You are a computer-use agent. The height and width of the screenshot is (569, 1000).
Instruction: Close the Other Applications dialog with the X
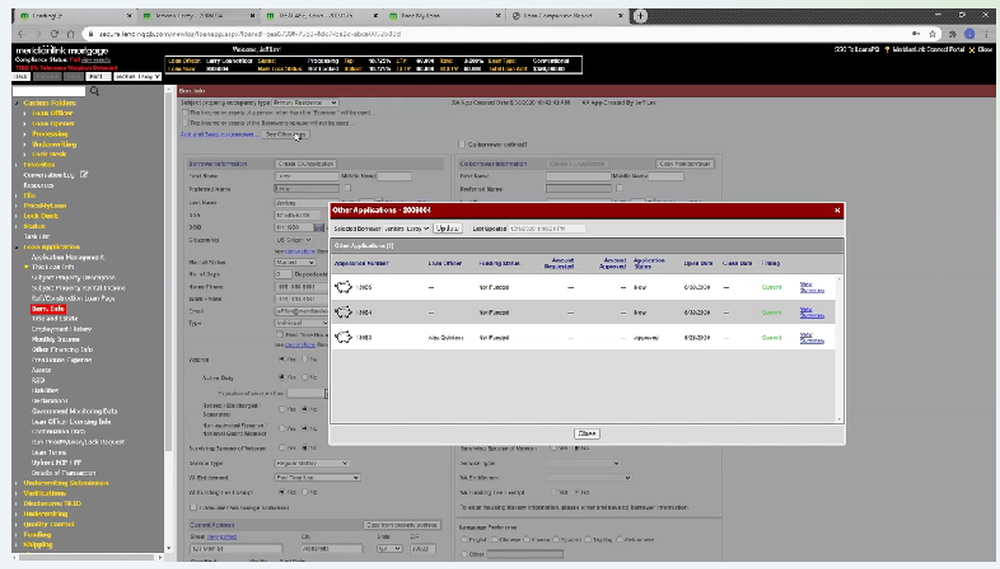click(837, 210)
